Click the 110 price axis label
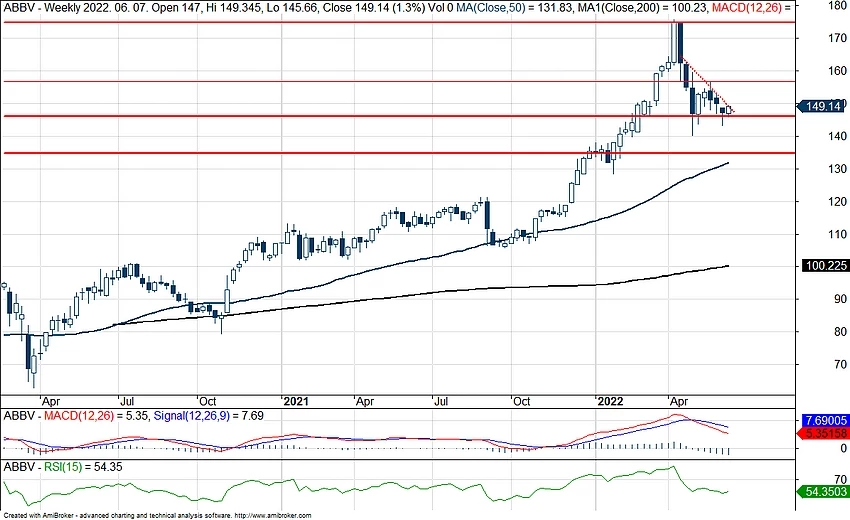Screen dimensions: 850x520 pyautogui.click(x=838, y=234)
